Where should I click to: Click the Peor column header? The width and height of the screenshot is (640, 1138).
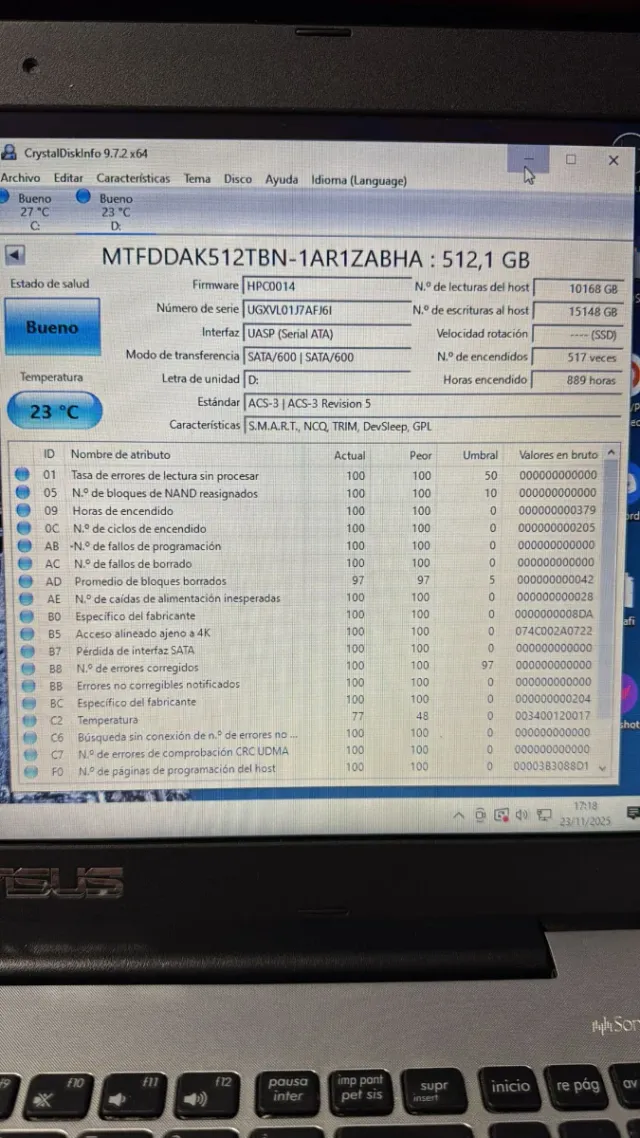pyautogui.click(x=420, y=456)
